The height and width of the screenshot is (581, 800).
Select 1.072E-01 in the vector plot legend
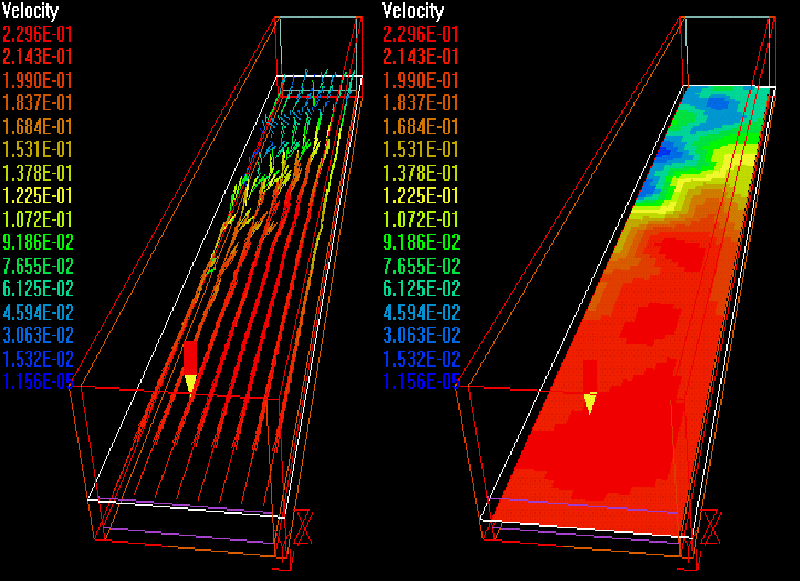[x=37, y=219]
